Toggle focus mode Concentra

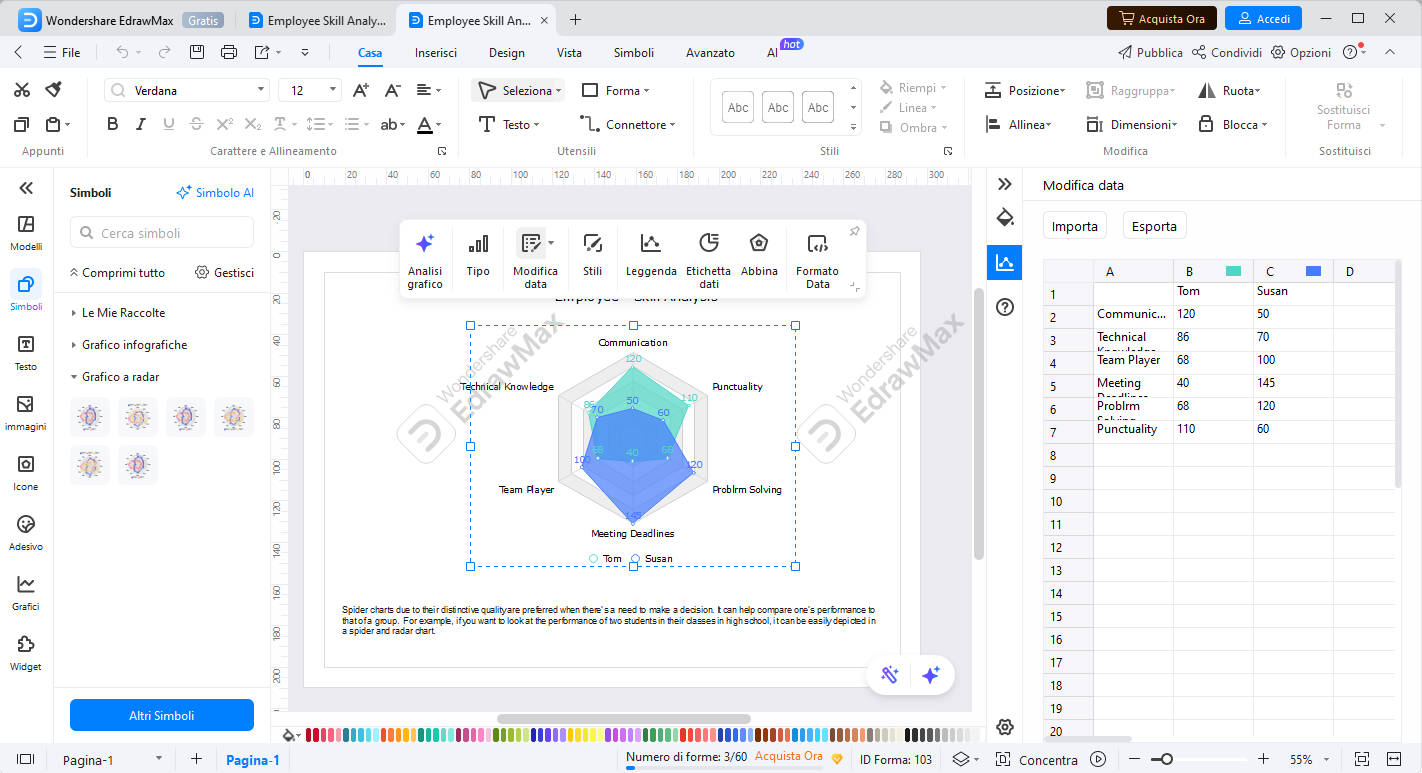point(1037,760)
